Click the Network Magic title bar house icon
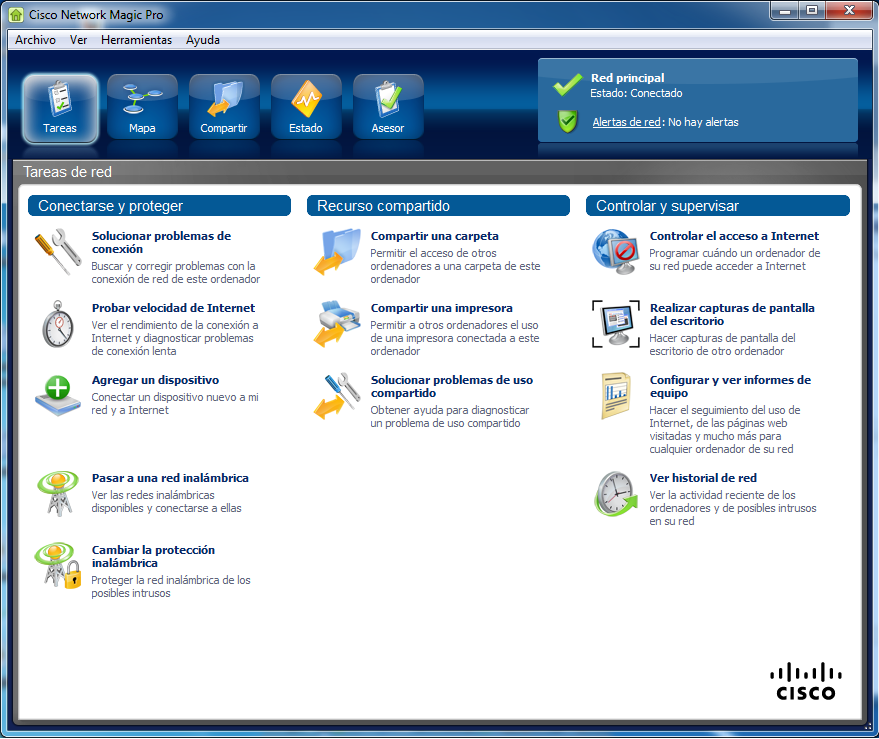879x739 pixels. pyautogui.click(x=16, y=15)
